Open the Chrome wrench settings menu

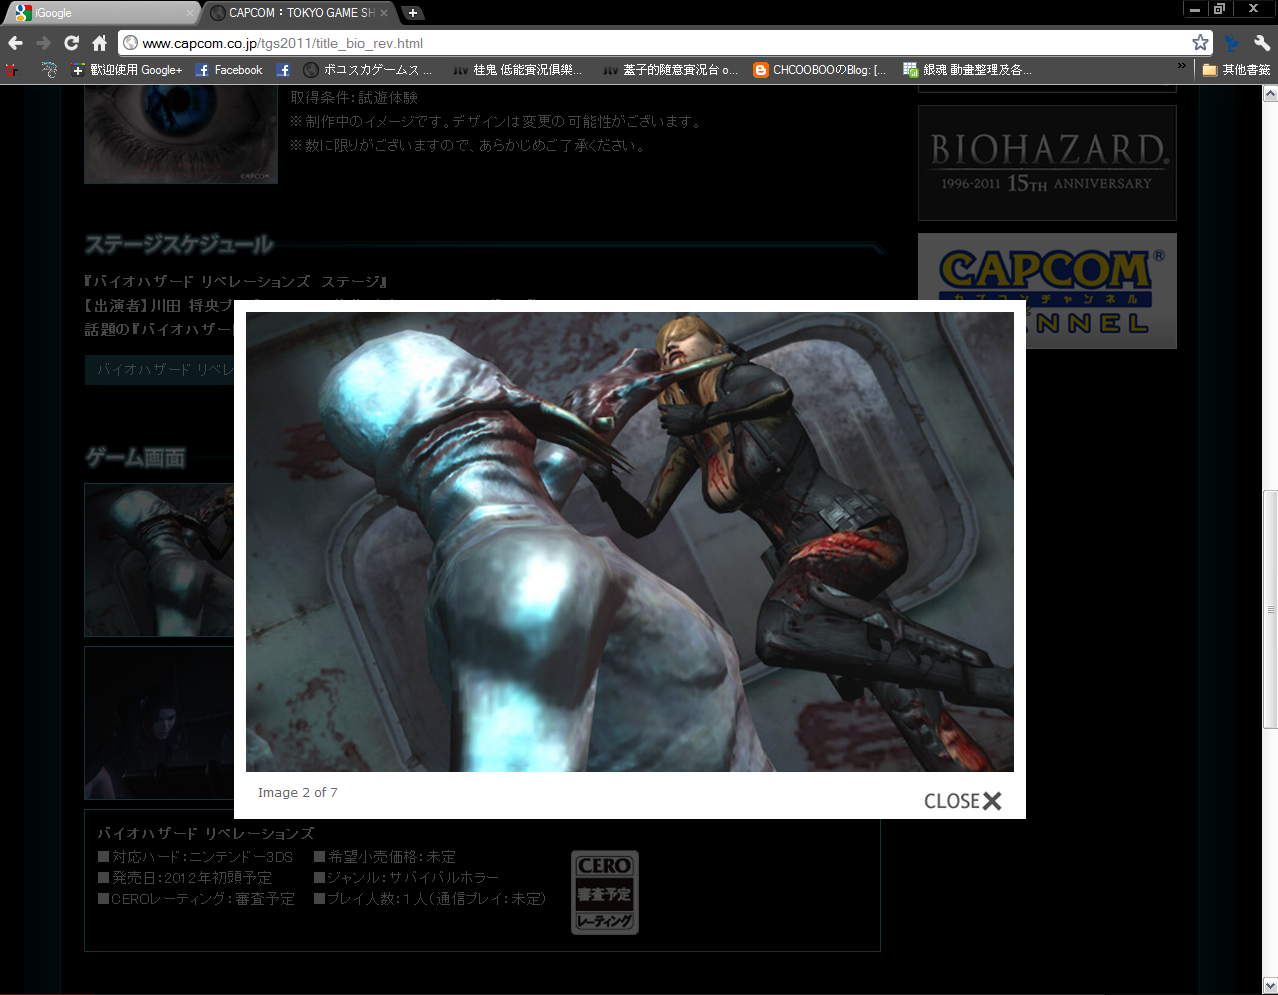point(1261,43)
